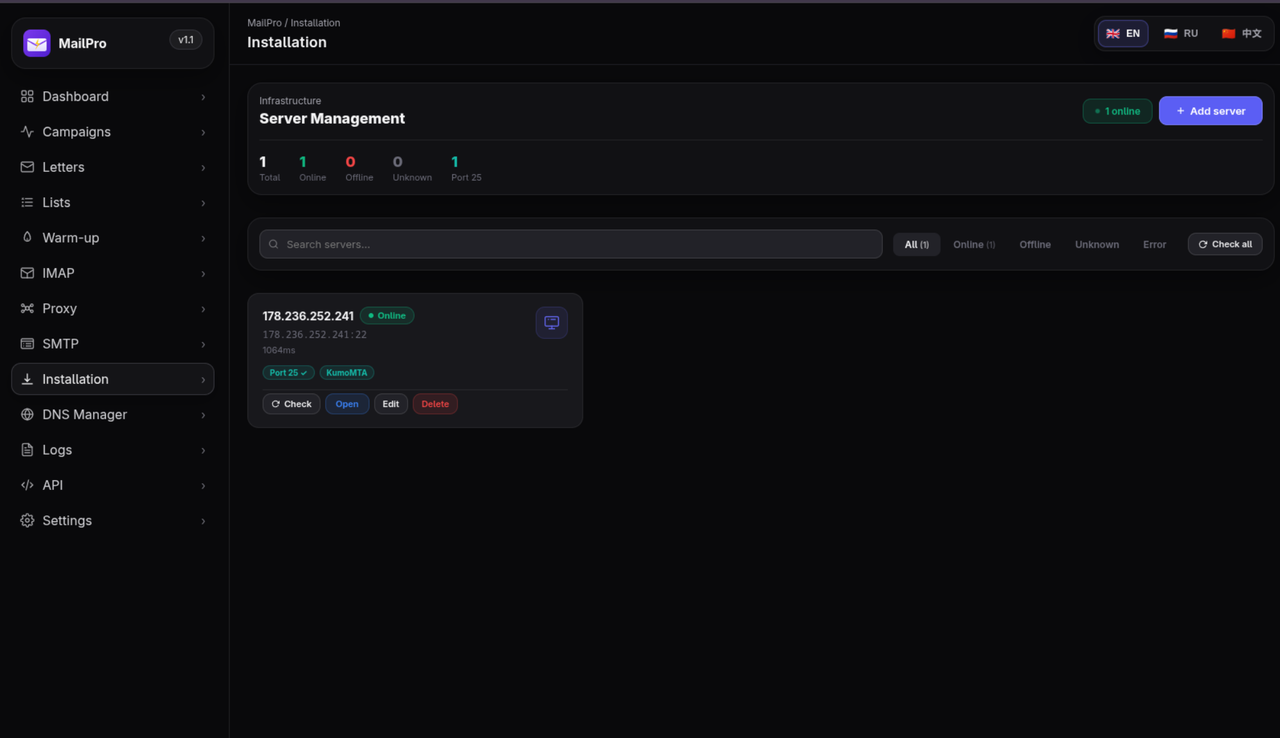This screenshot has width=1280, height=738.
Task: Open the DNS Manager sidebar label
Action: tap(84, 414)
